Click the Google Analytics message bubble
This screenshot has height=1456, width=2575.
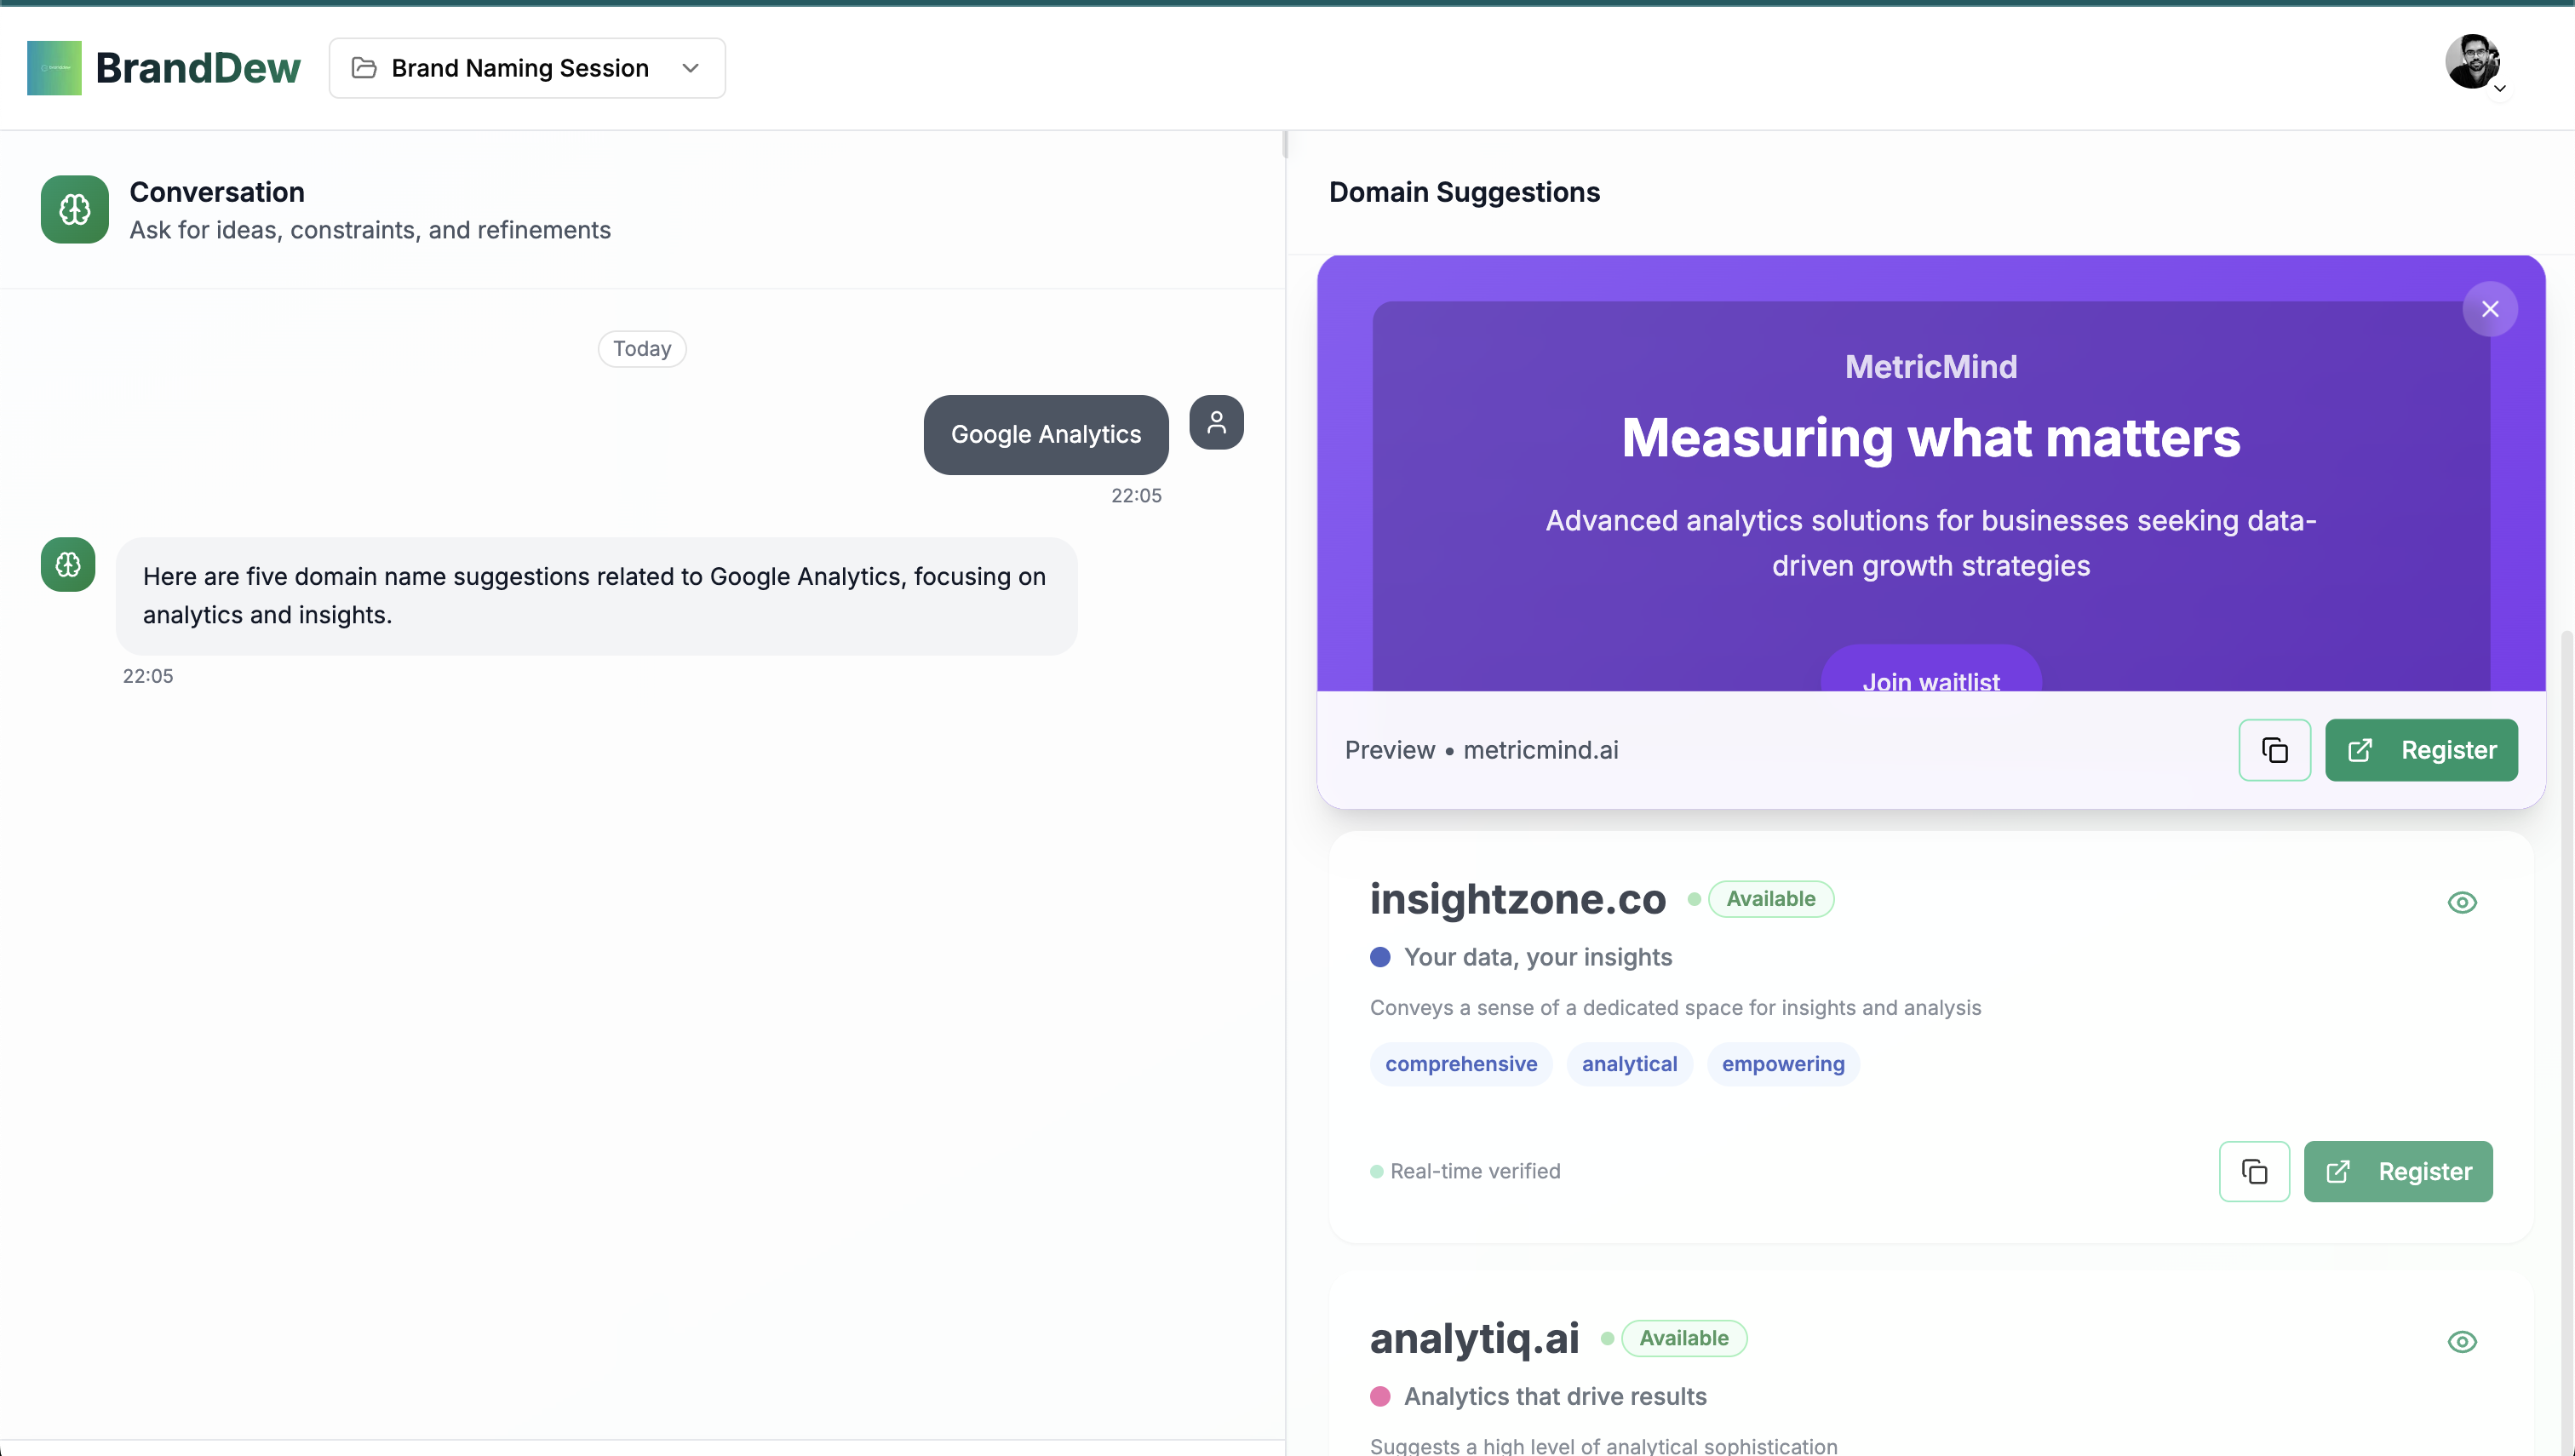point(1045,434)
